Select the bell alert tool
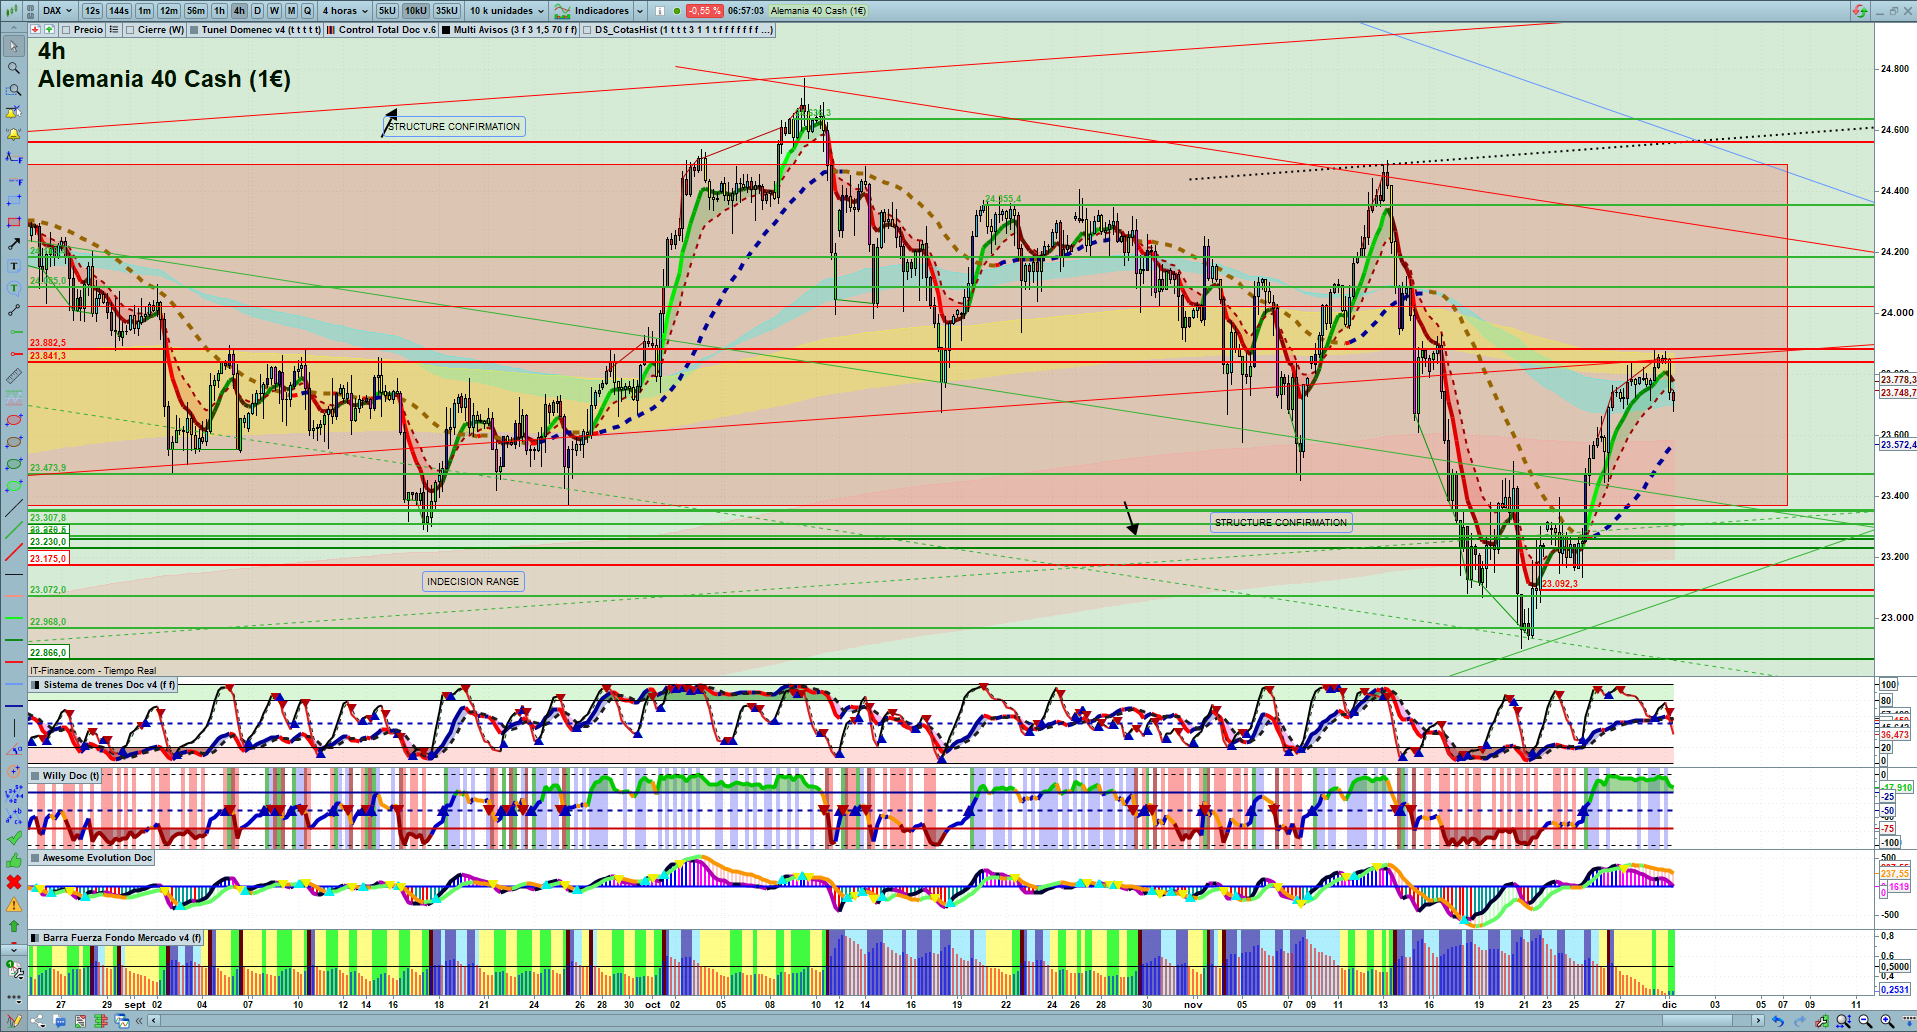 point(14,134)
